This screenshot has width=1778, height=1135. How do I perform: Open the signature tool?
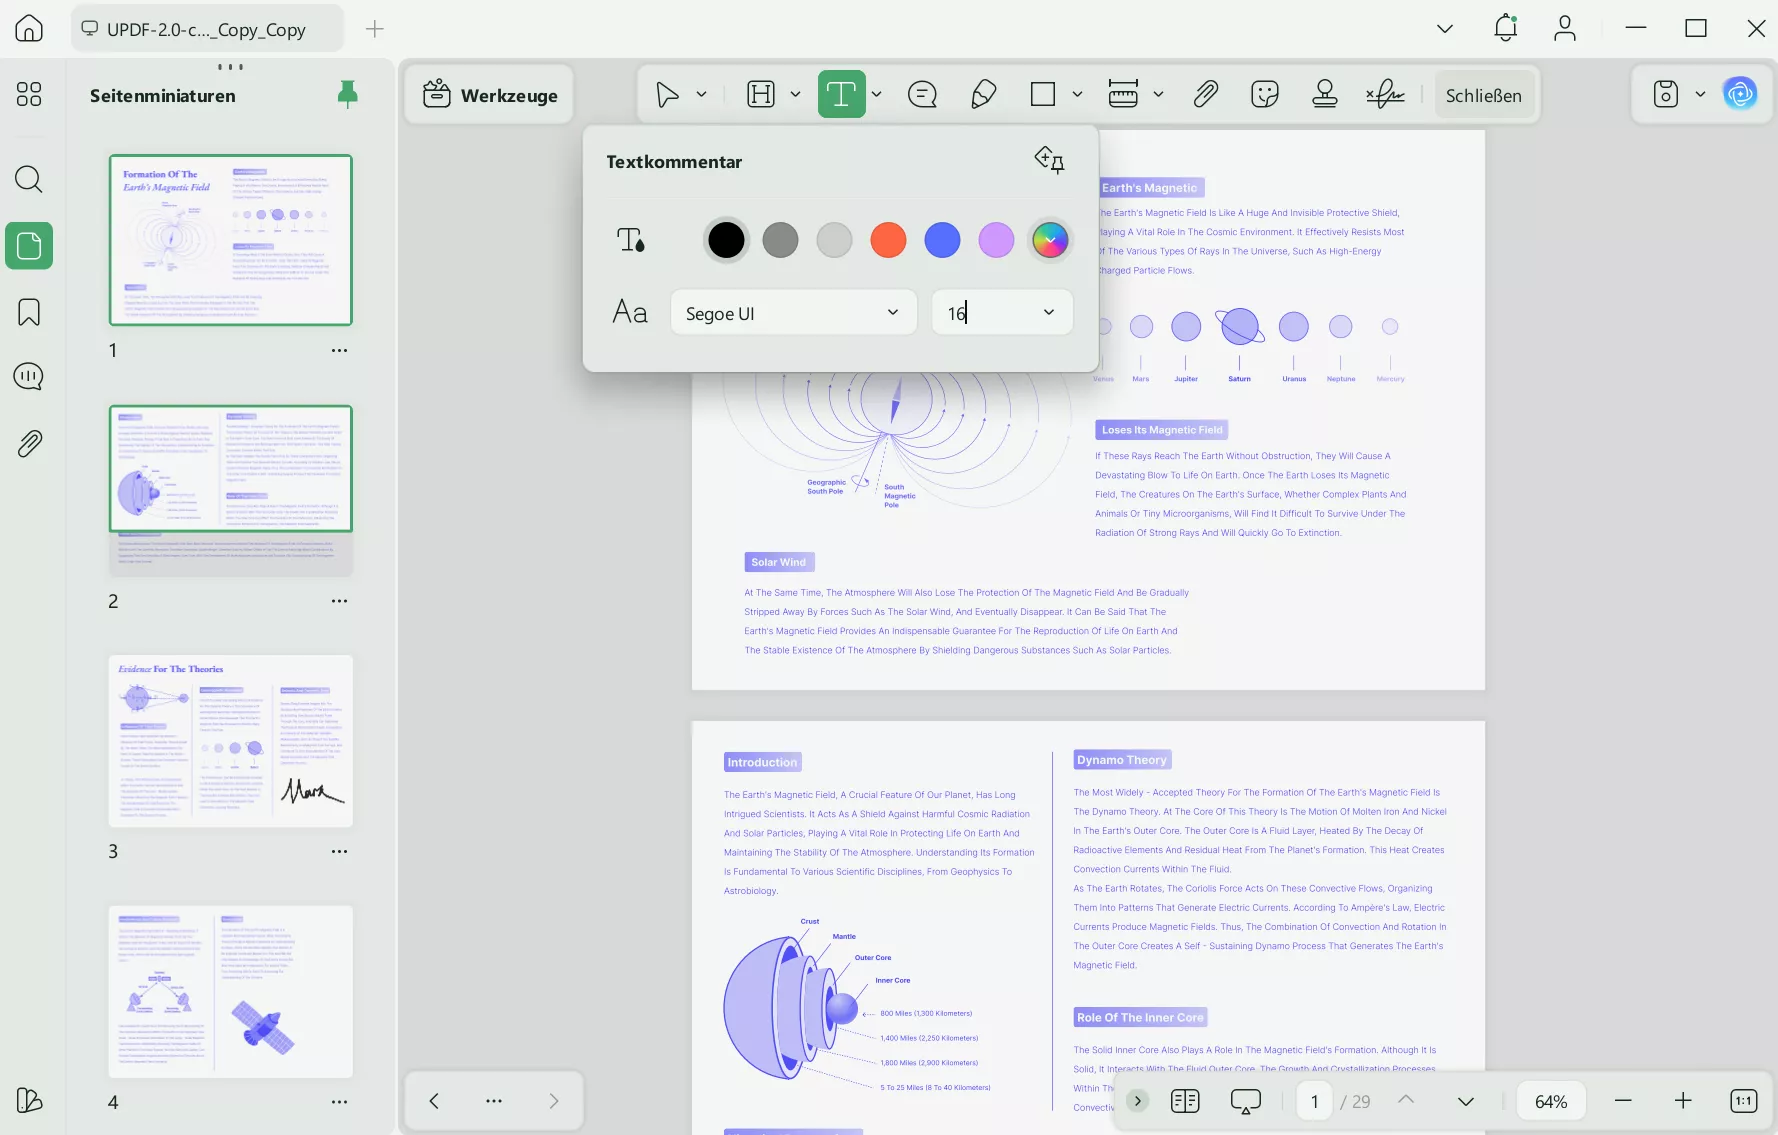[1385, 95]
